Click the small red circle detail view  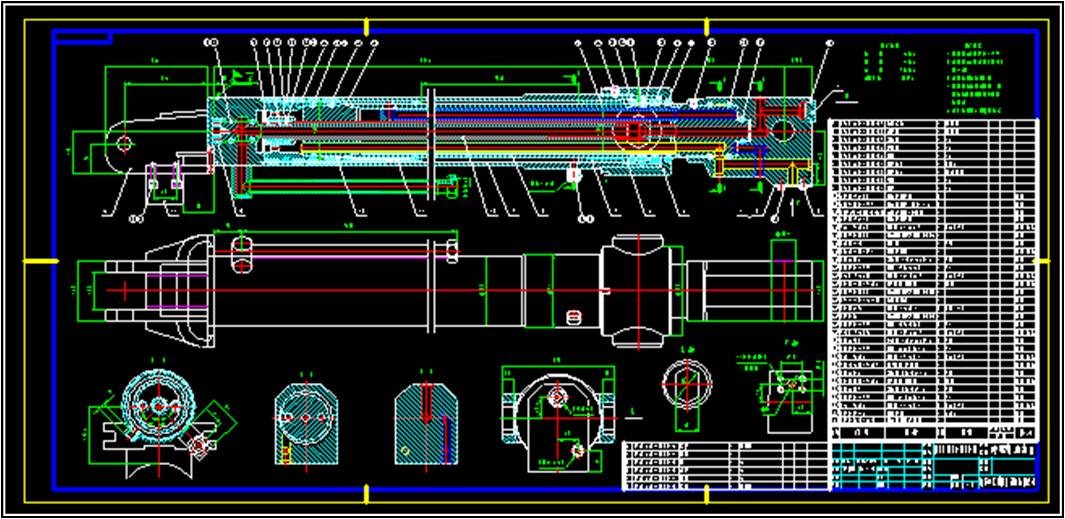click(686, 385)
